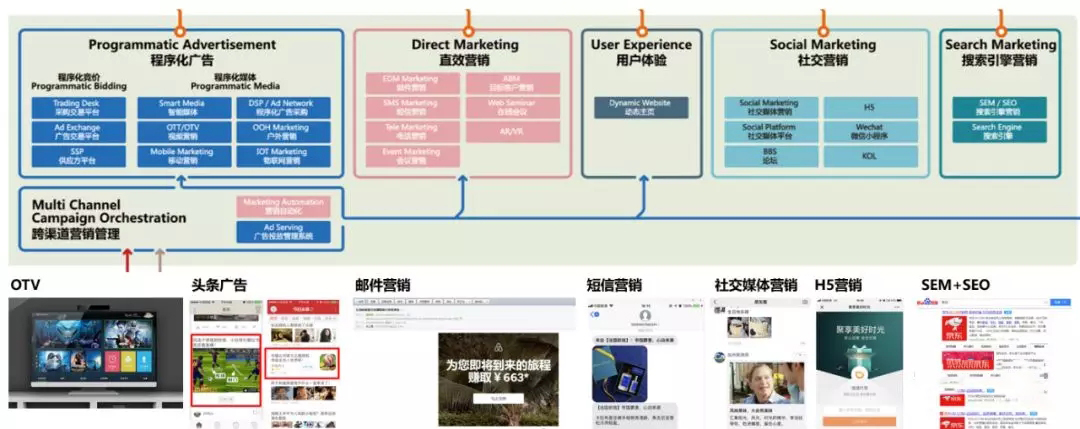Select the Web Seminar box
Image resolution: width=1080 pixels, height=429 pixels.
tap(510, 107)
